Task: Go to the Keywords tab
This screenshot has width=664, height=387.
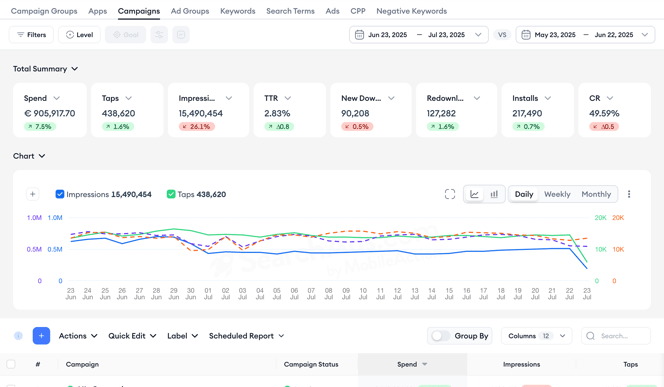Action: click(238, 11)
